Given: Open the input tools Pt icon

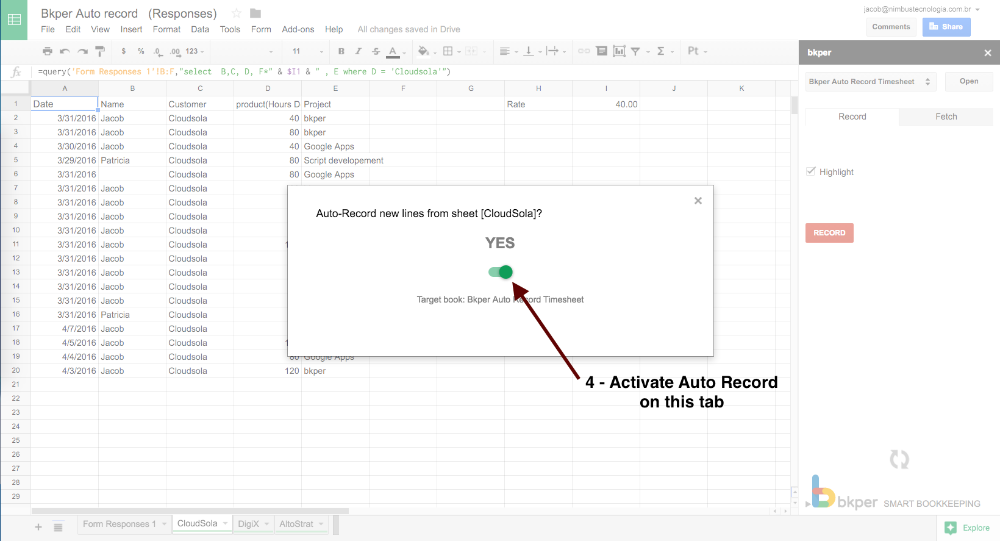Looking at the screenshot, I should [693, 51].
